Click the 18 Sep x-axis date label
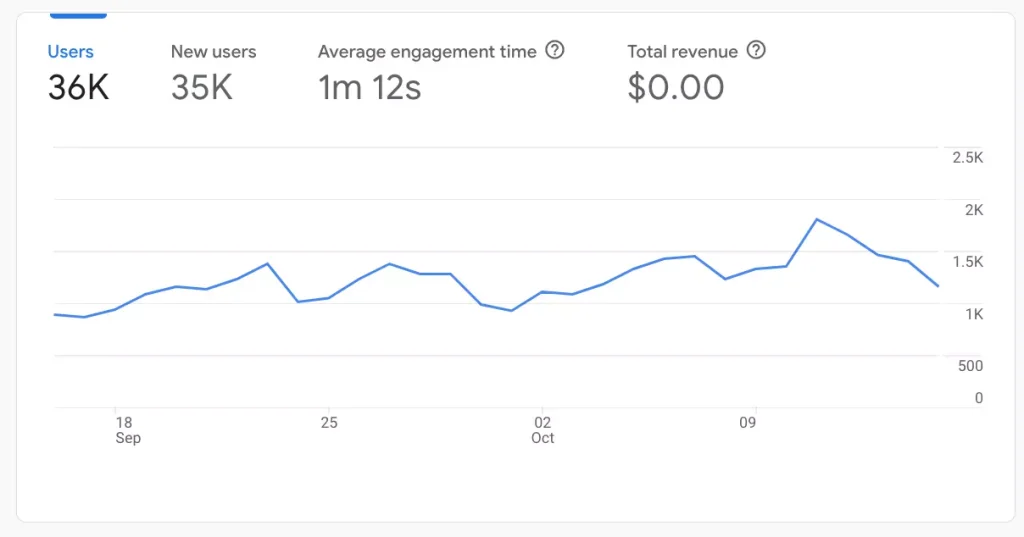Image resolution: width=1024 pixels, height=537 pixels. tap(128, 430)
